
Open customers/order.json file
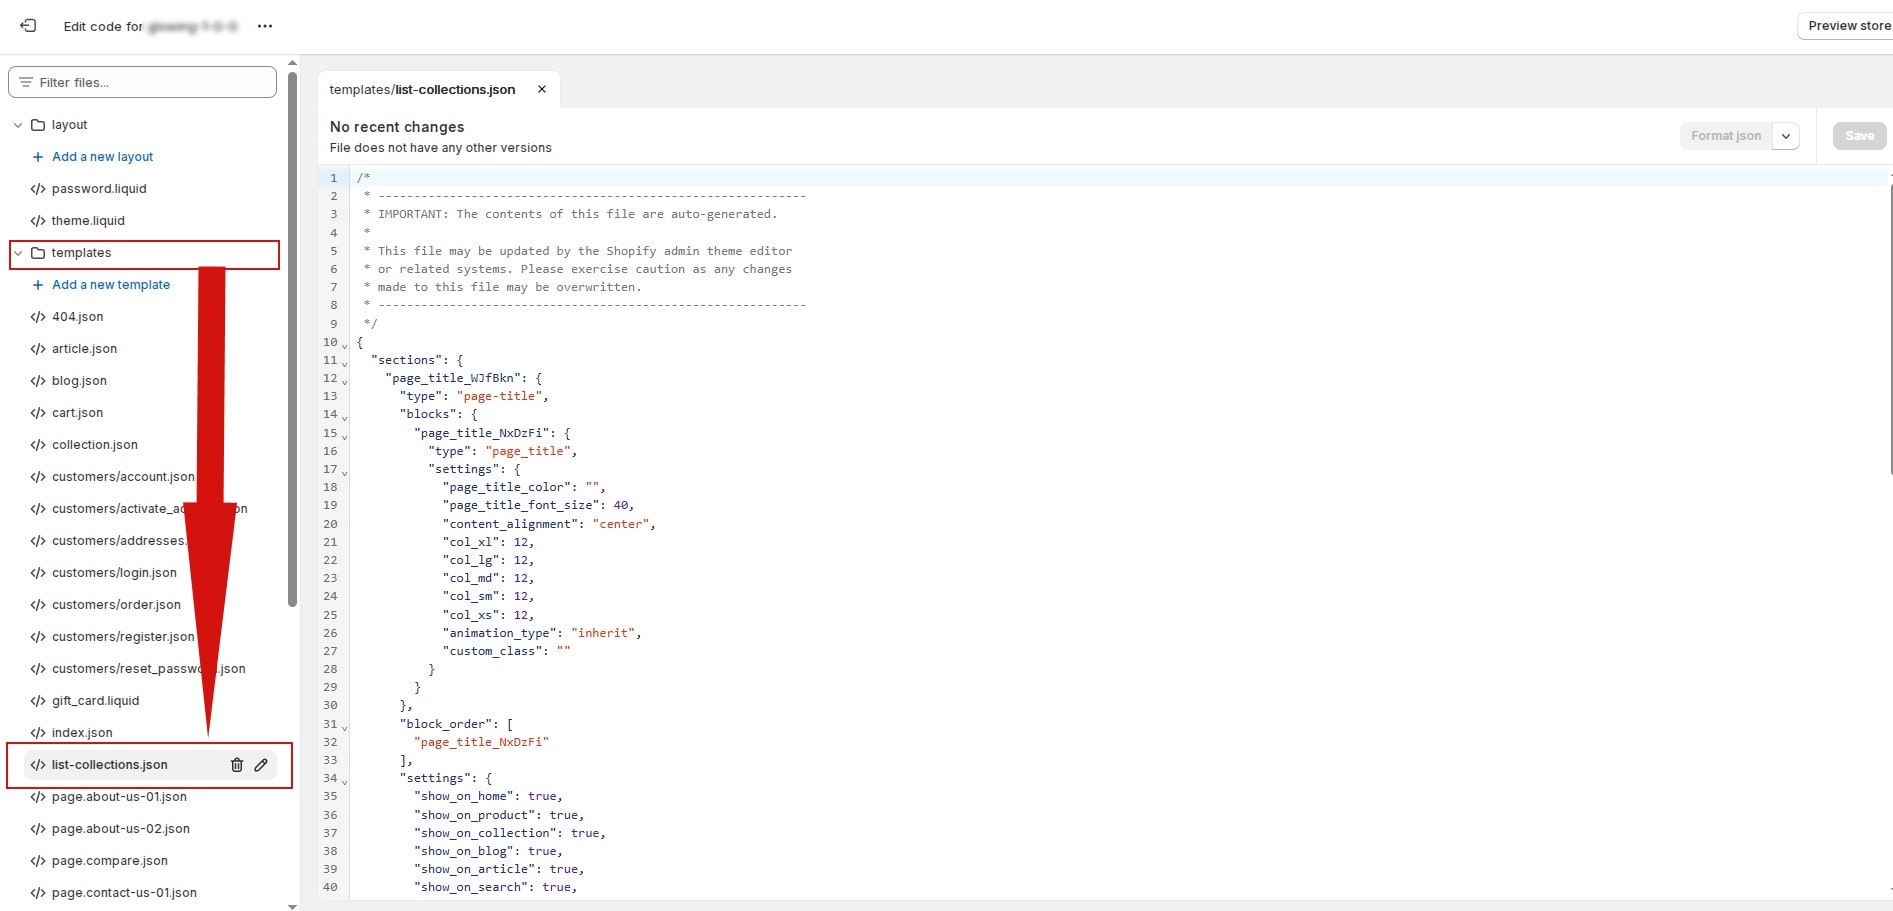116,605
